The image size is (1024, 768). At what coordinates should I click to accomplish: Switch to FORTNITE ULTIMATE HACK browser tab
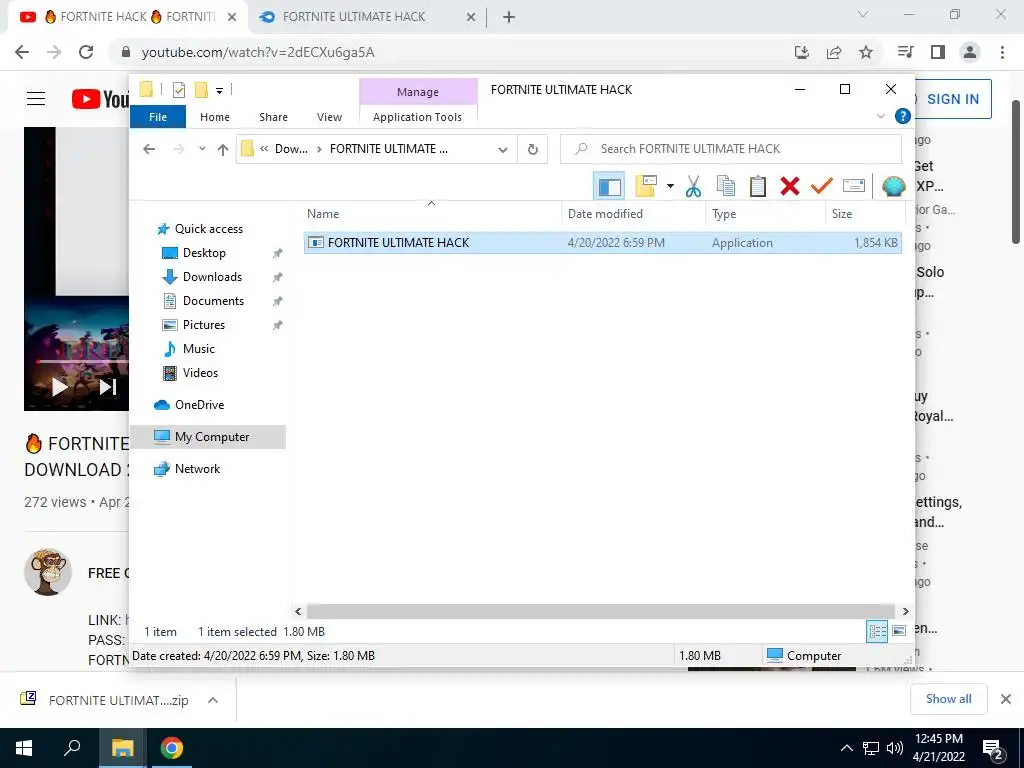pos(367,17)
